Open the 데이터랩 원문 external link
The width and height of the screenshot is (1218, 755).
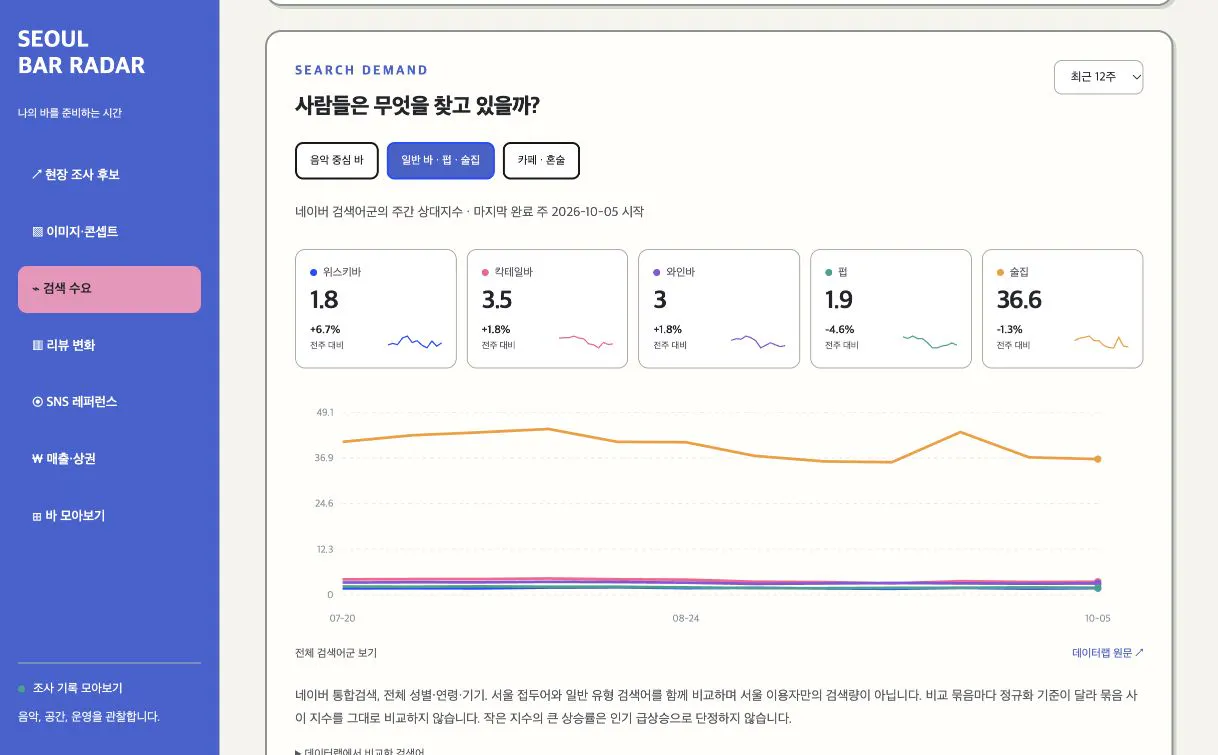point(1108,653)
